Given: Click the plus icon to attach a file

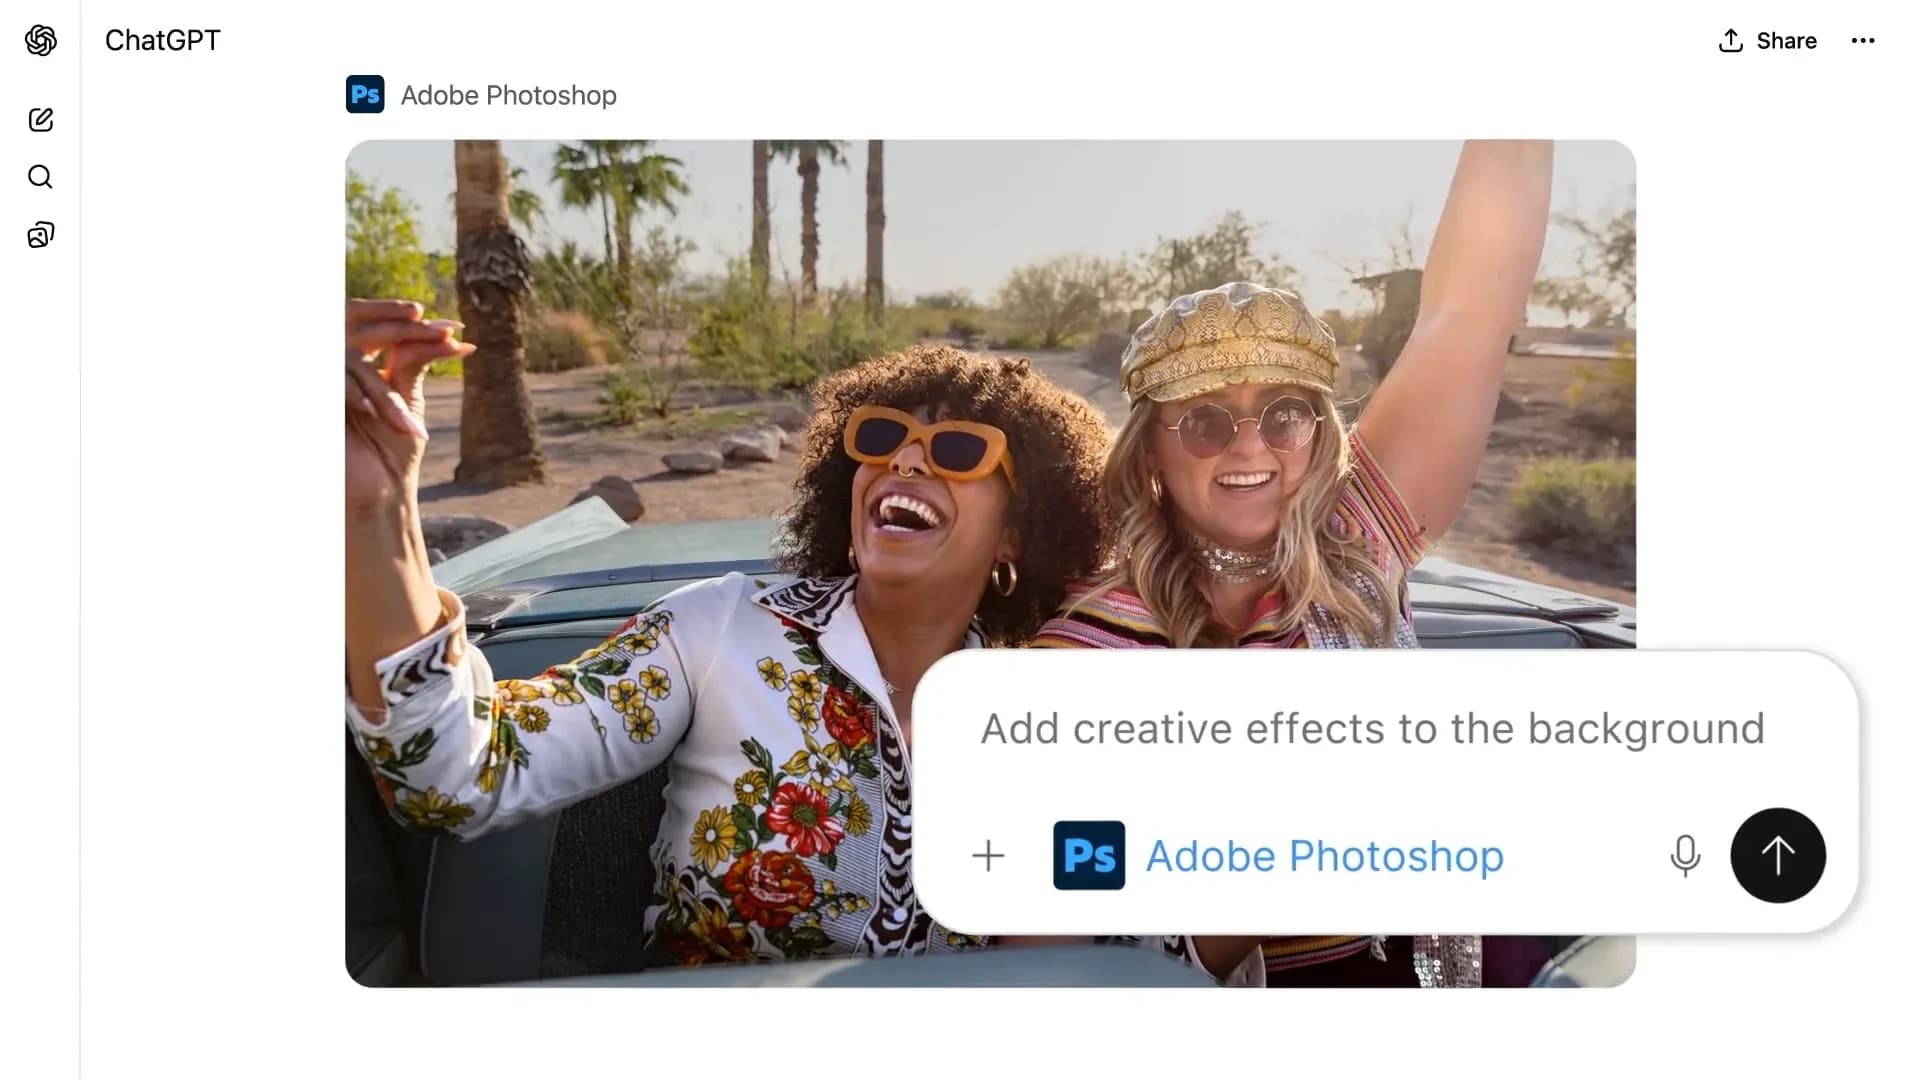Looking at the screenshot, I should click(988, 856).
